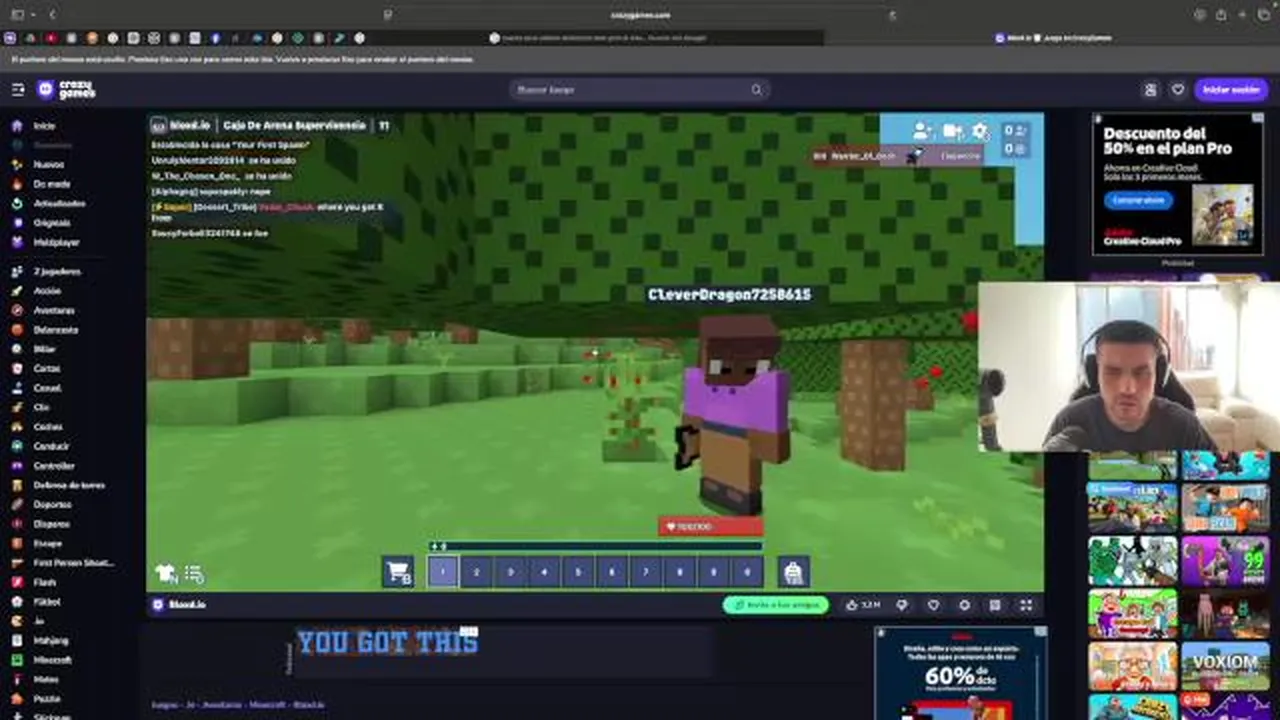This screenshot has height=720, width=1280.
Task: Open the Voxiom game thumbnail
Action: [1226, 665]
